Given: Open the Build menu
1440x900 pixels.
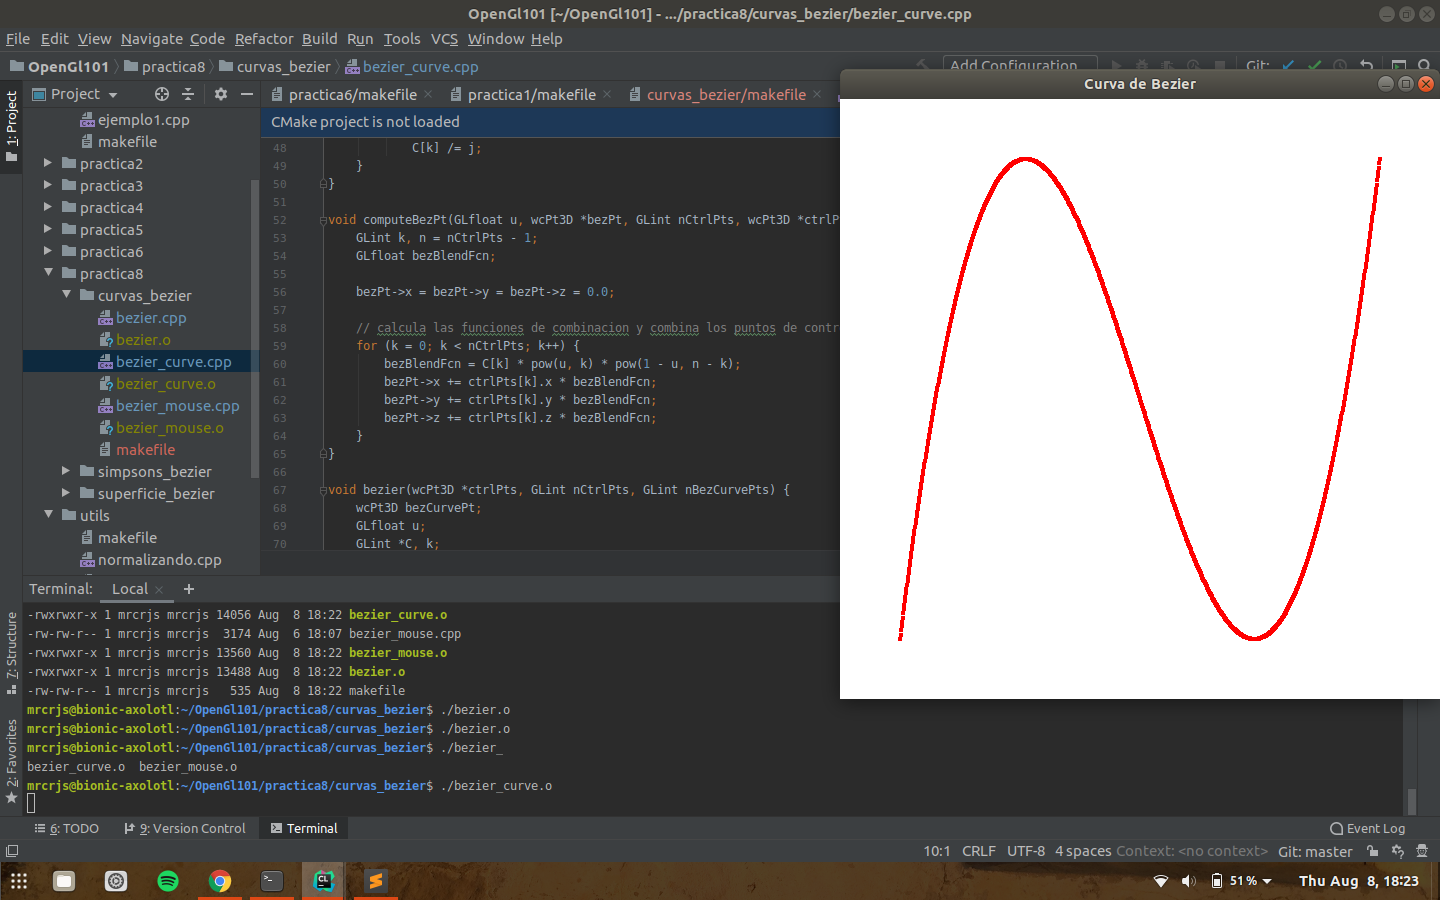Looking at the screenshot, I should pyautogui.click(x=320, y=39).
